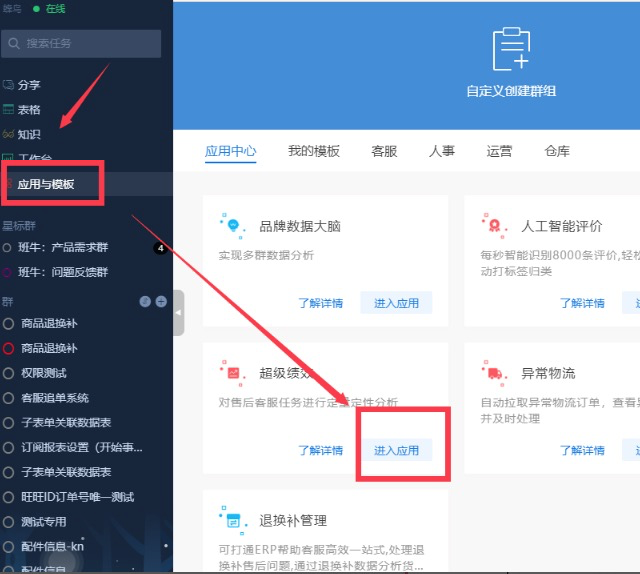The height and width of the screenshot is (574, 640).
Task: Click the unread badge showing 4
Action: [160, 248]
